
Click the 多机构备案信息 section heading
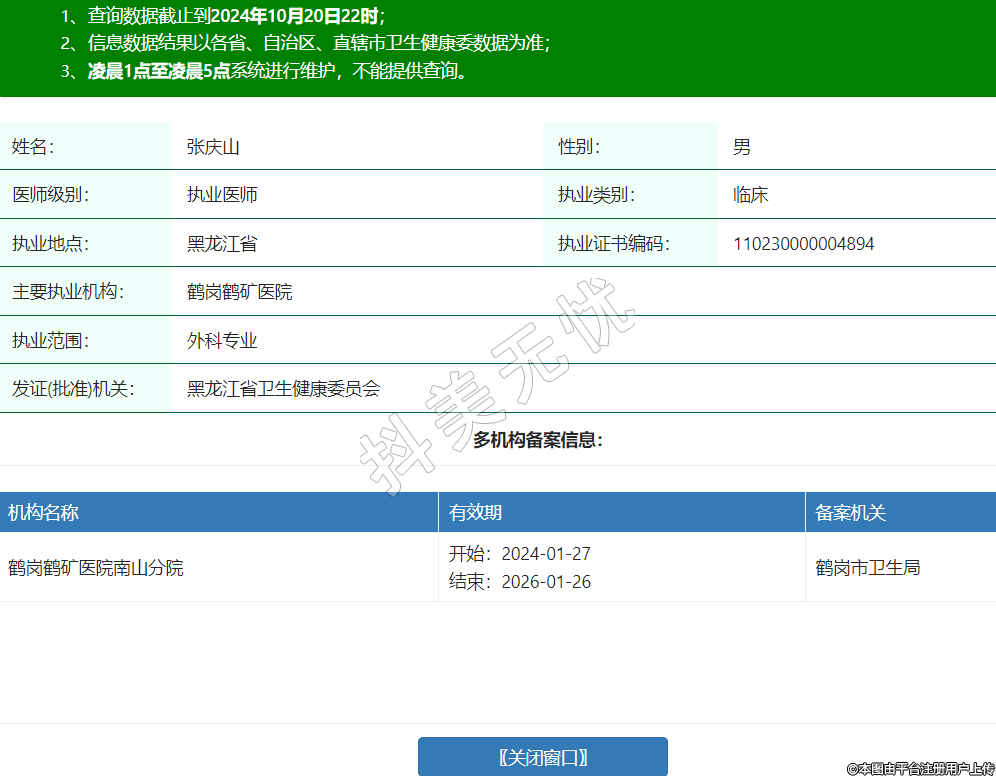click(x=538, y=440)
